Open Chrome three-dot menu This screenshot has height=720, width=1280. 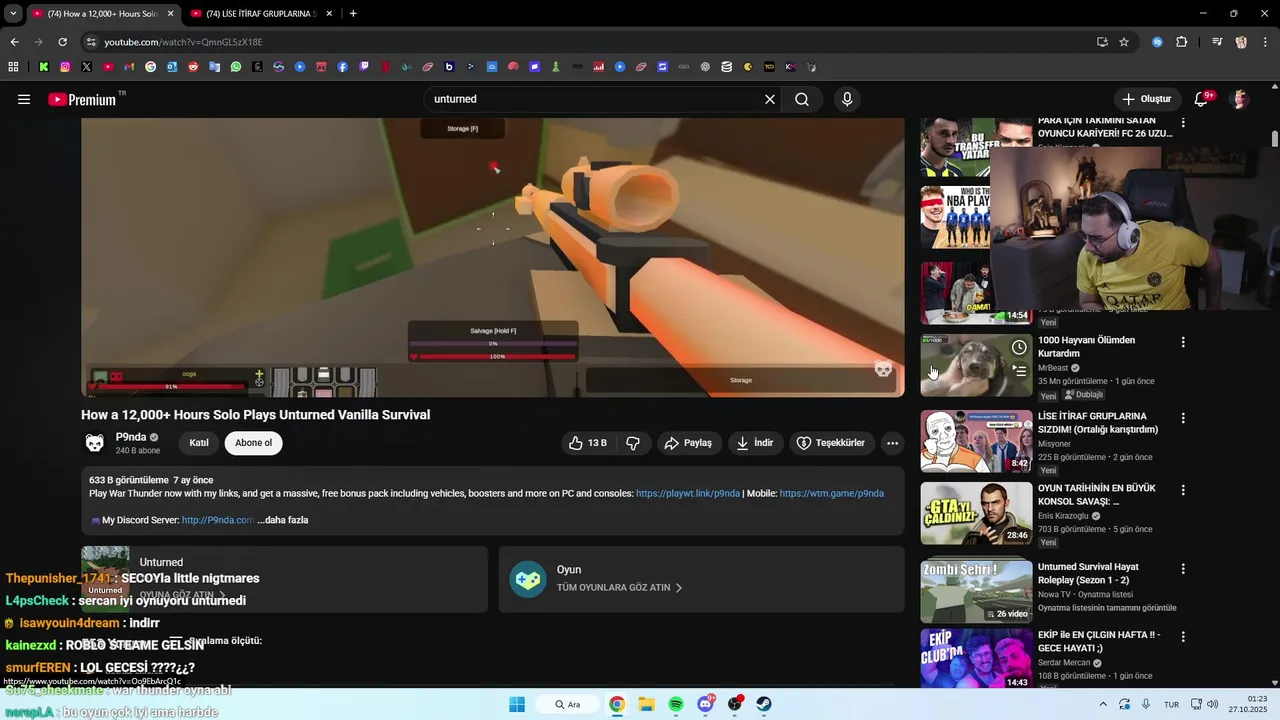coord(1264,42)
